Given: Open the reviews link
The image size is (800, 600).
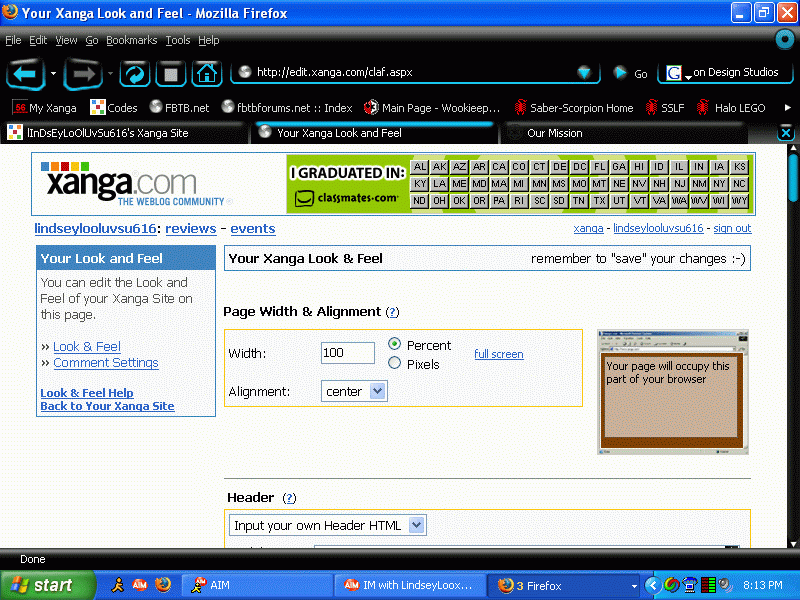Looking at the screenshot, I should click(x=191, y=229).
